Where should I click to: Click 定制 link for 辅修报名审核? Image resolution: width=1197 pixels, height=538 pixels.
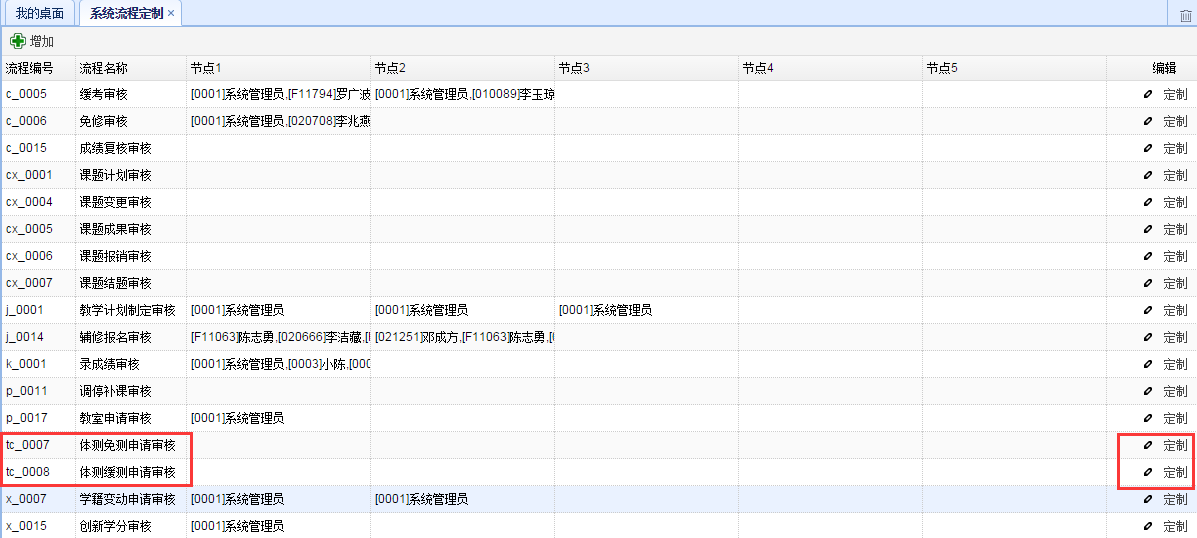point(1175,338)
